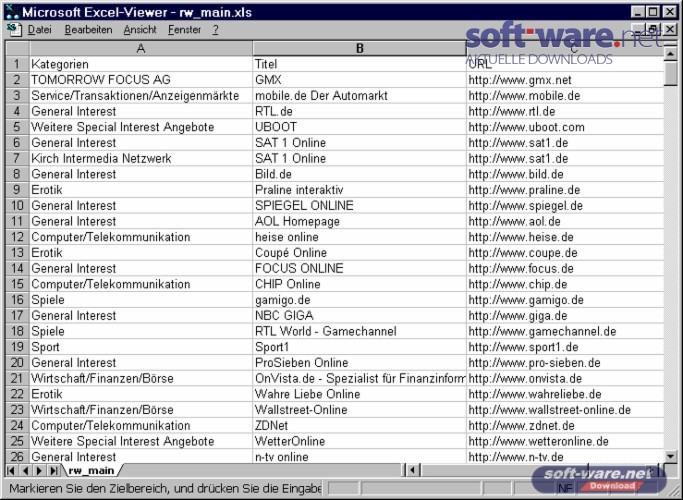Click Service/Transaktionen/Anzeigenmärkte cell

pos(141,95)
